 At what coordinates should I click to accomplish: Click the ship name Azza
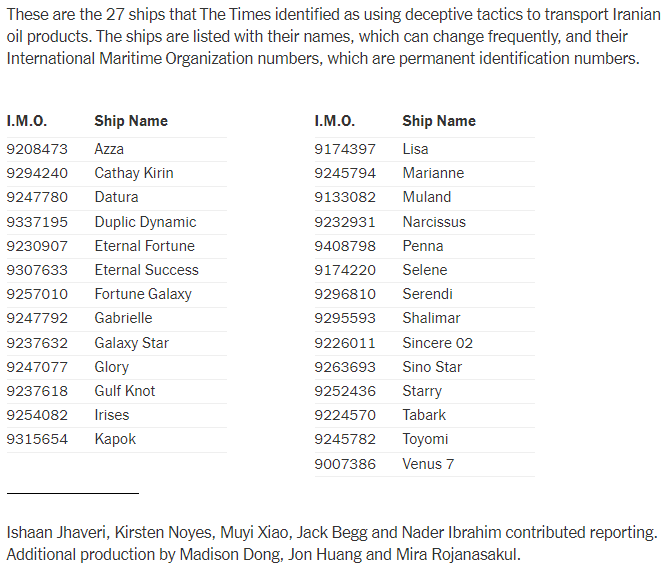click(109, 149)
